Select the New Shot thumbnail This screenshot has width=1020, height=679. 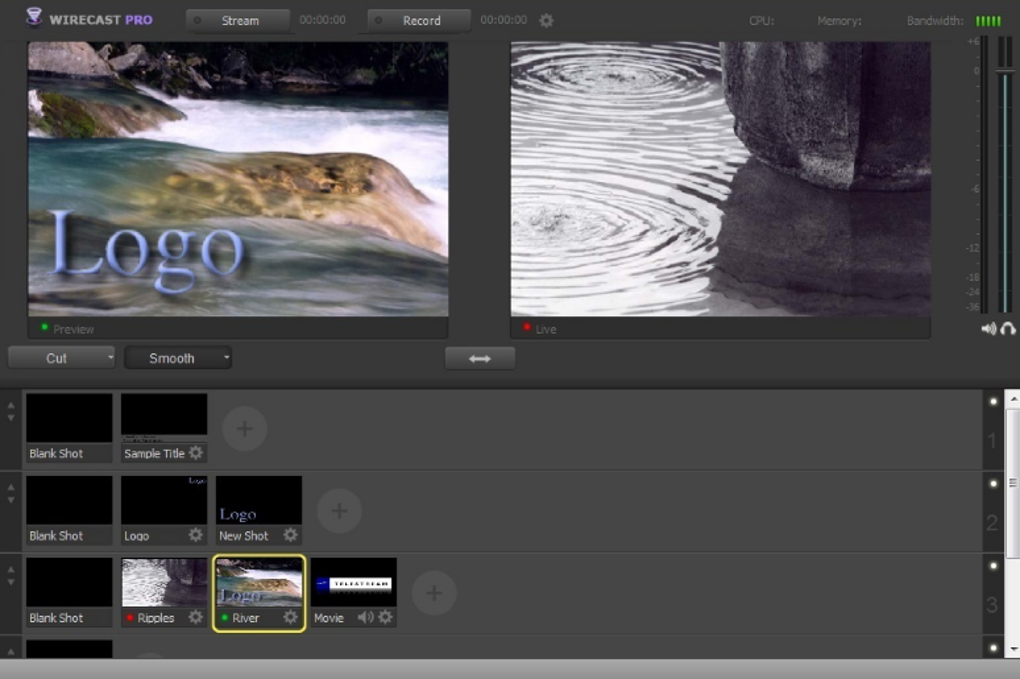pyautogui.click(x=259, y=501)
